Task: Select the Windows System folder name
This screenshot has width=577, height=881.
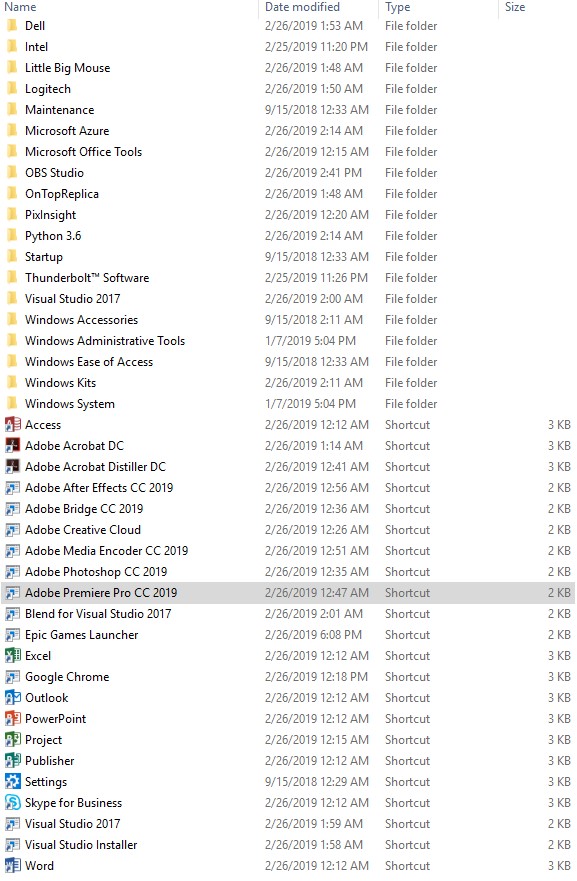Action: [70, 404]
